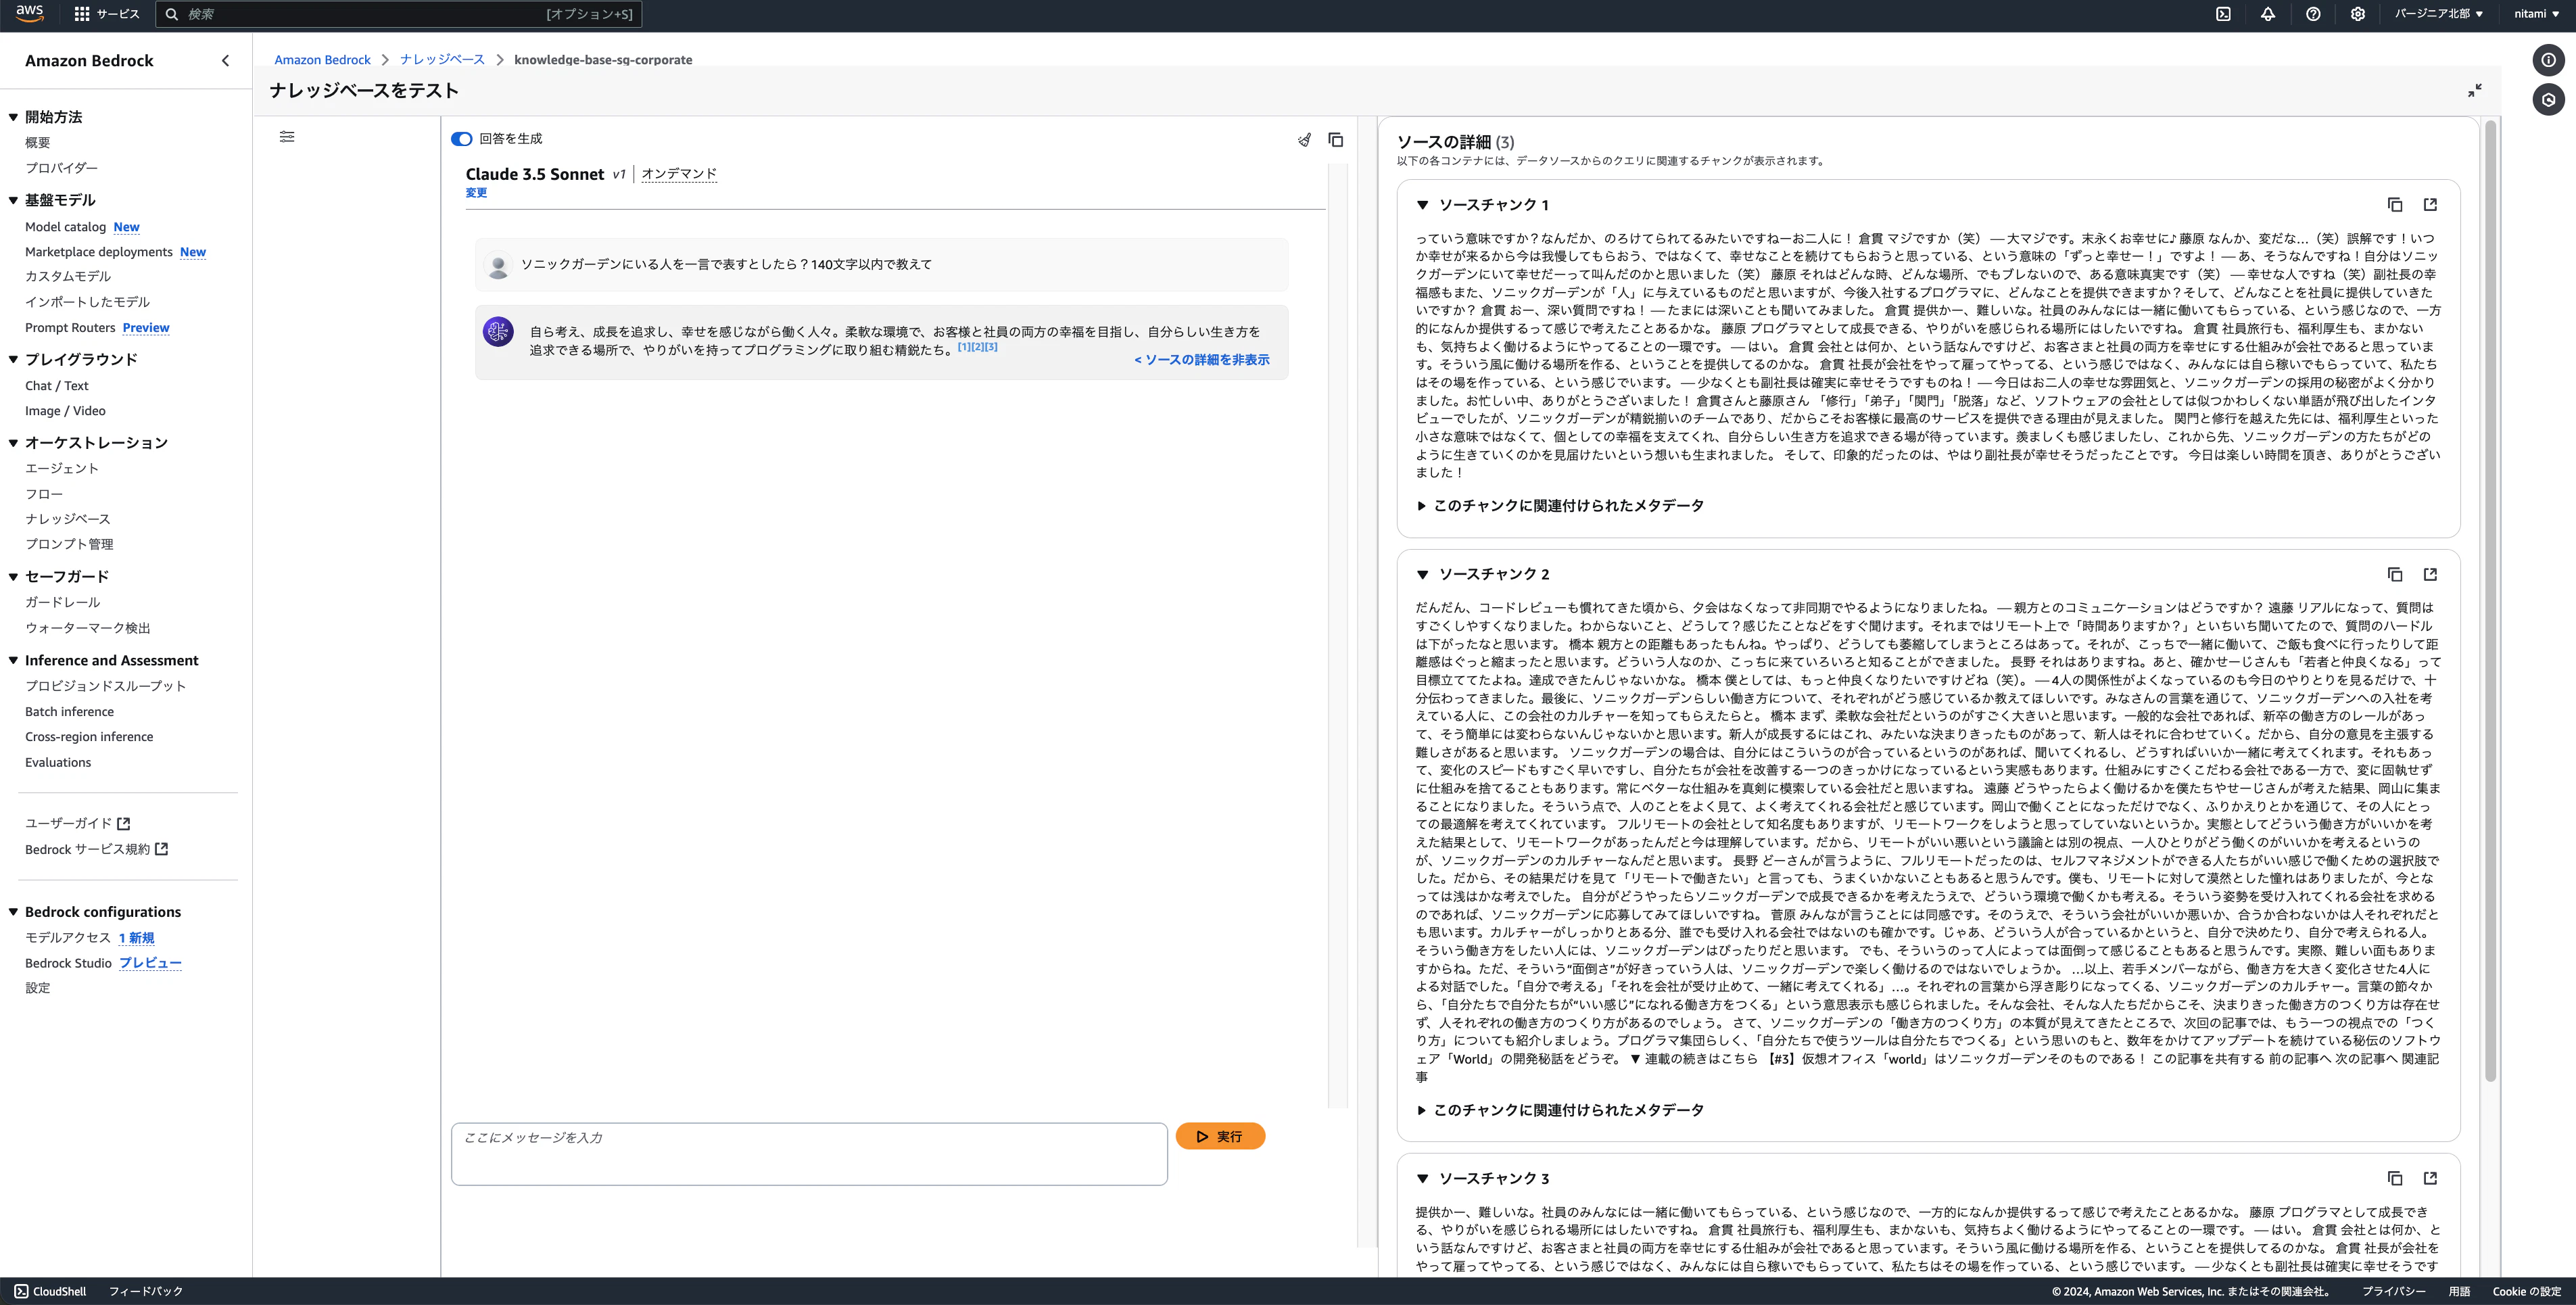Select Chat / Text in sidebar
The image size is (2576, 1305).
pos(56,386)
